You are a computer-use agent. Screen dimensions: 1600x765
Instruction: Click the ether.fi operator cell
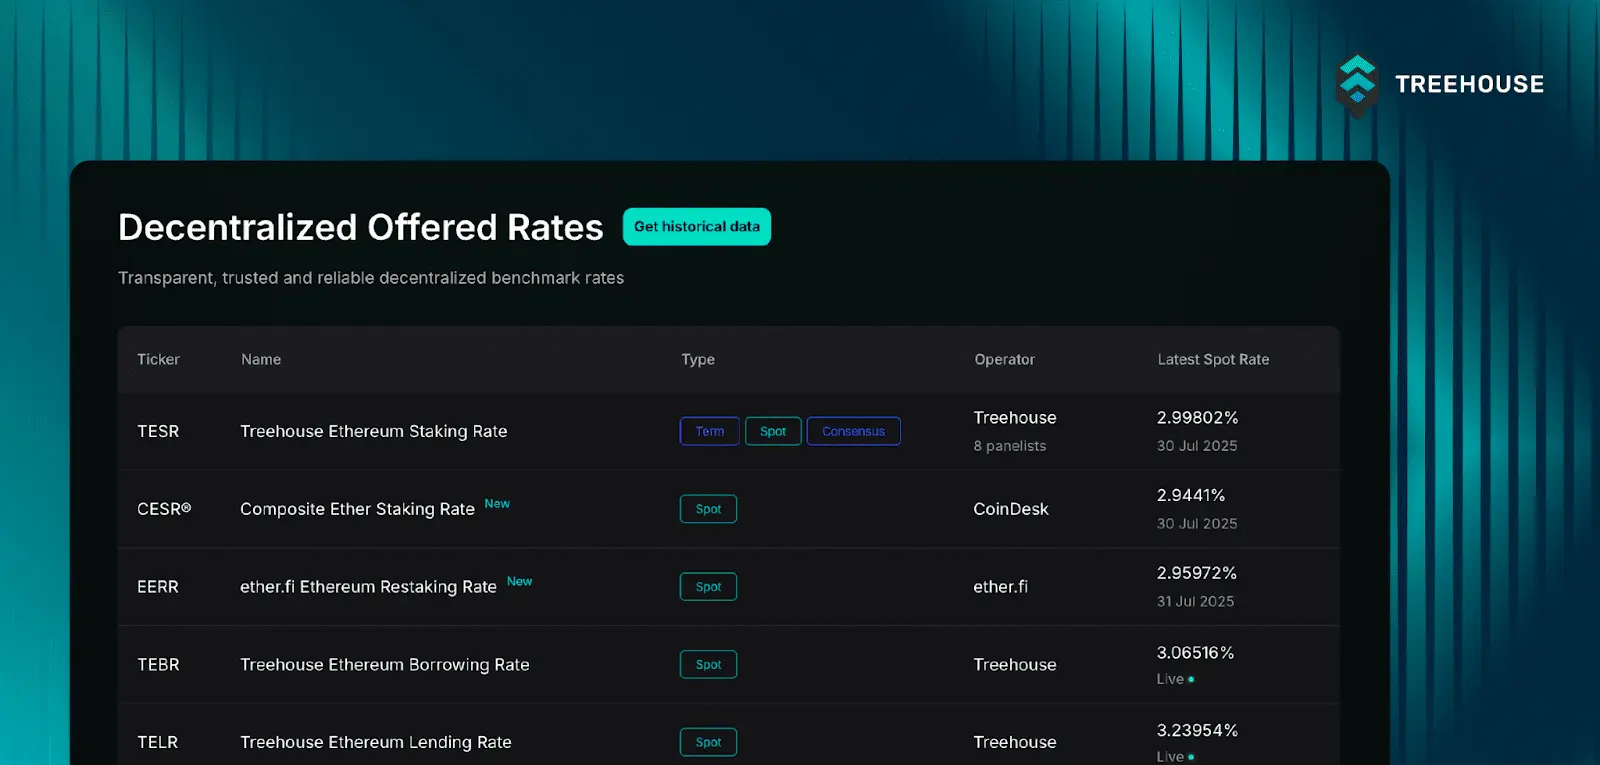[x=1000, y=587]
